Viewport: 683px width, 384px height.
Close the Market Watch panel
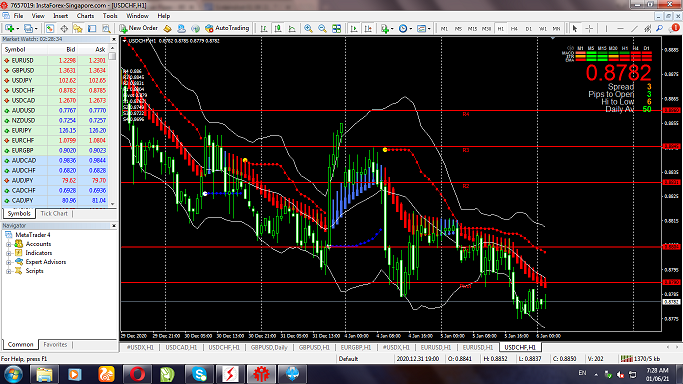point(114,39)
